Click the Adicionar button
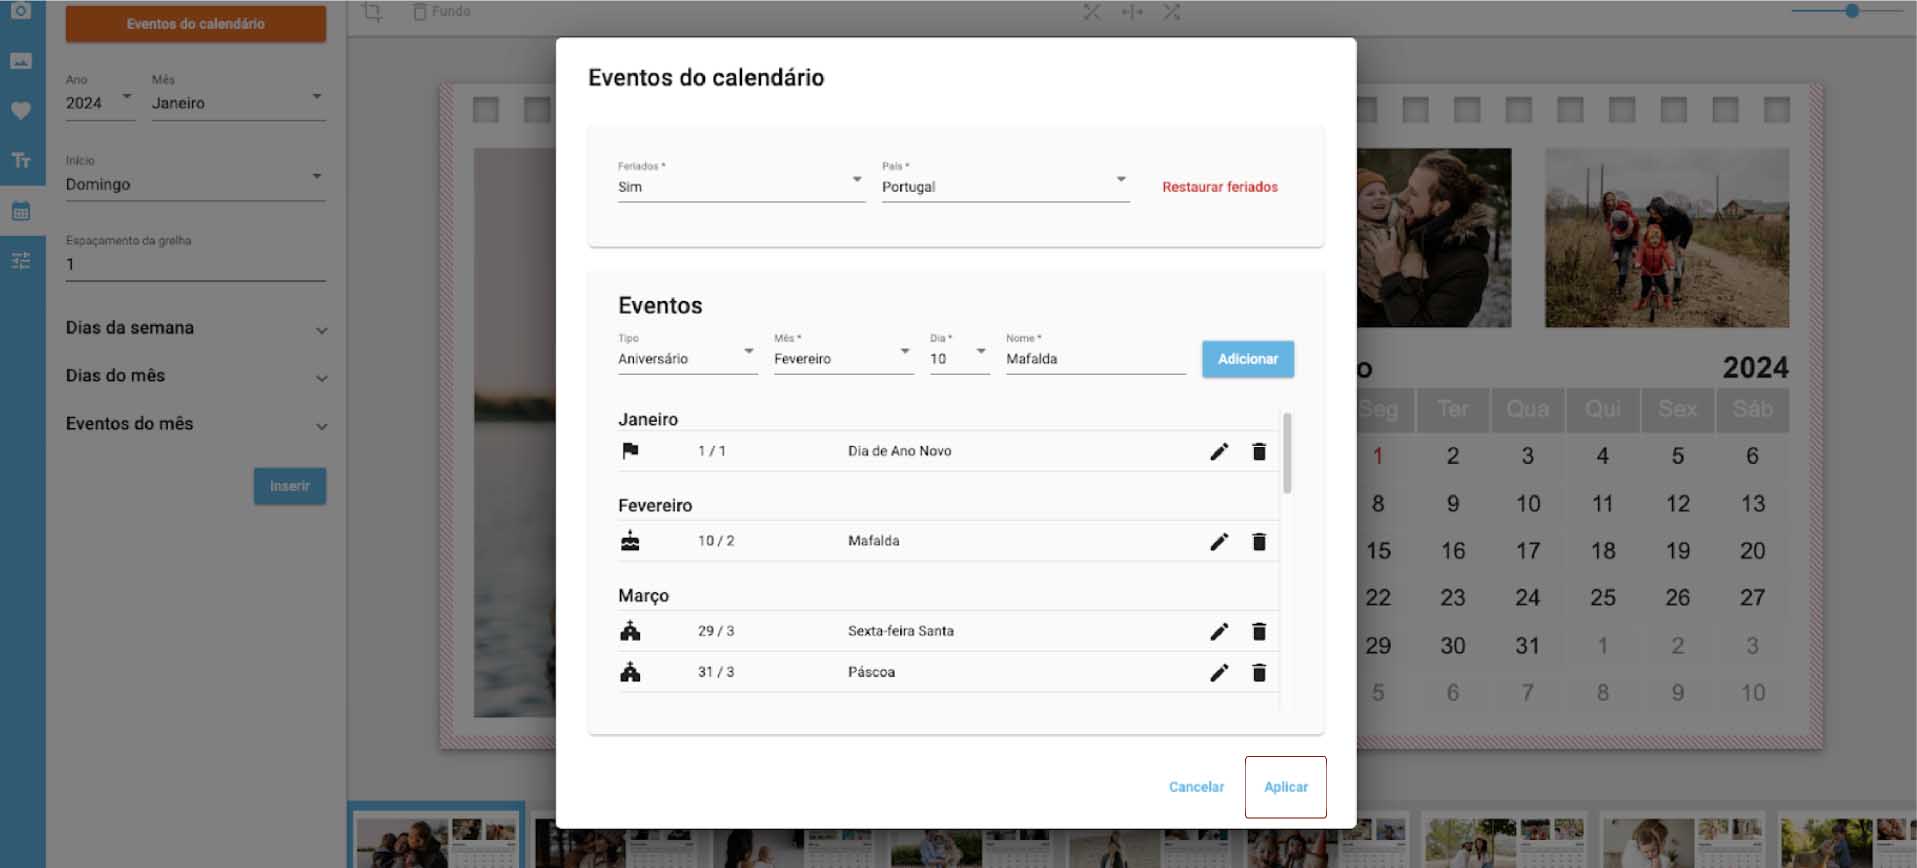The width and height of the screenshot is (1917, 868). [1247, 359]
